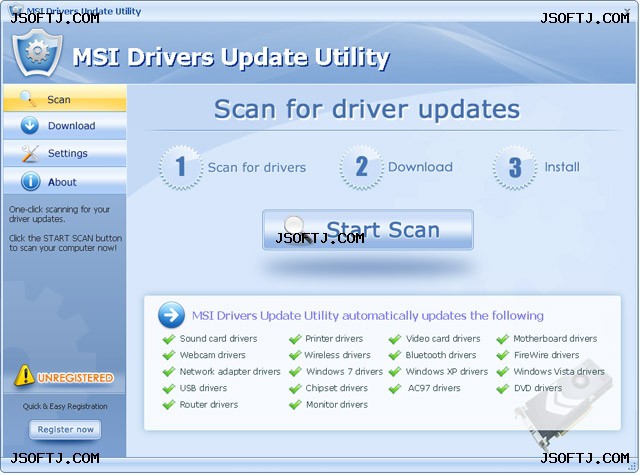Click the 'Webcam drivers' text
Viewport: 640px width, 475px height.
click(213, 355)
